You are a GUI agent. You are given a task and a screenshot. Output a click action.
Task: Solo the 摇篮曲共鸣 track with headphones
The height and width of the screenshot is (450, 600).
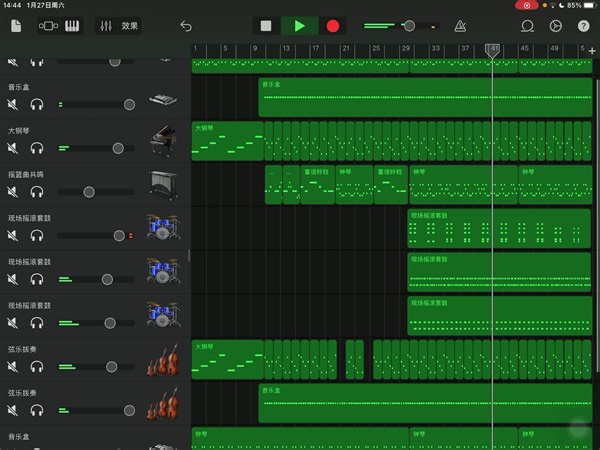[37, 192]
